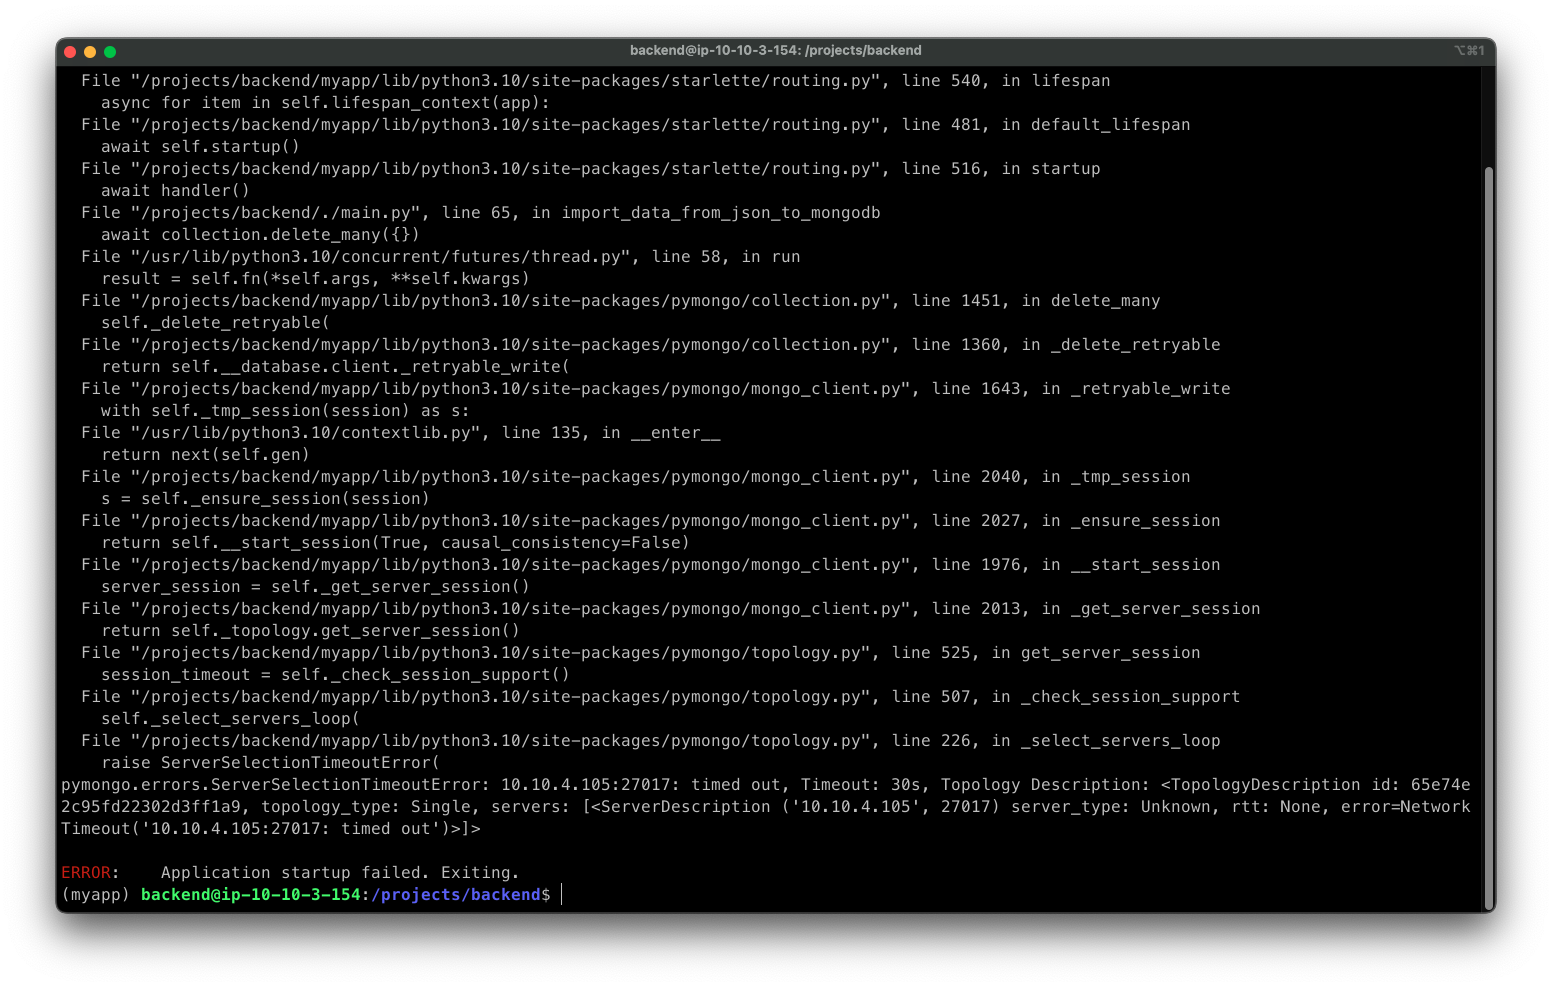Viewport: 1552px width, 987px height.
Task: Click import_data_from_json_to_mongodb function name
Action: (720, 213)
